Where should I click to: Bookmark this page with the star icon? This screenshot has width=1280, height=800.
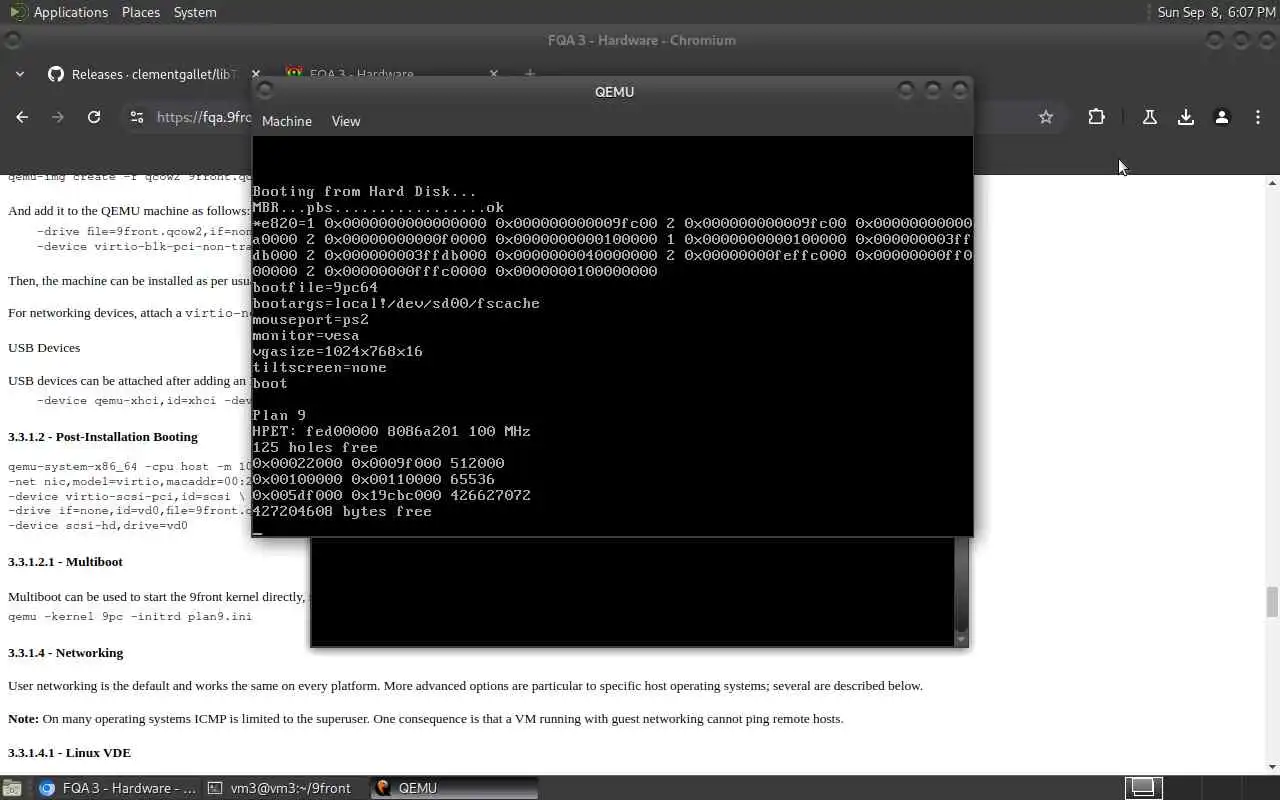(1046, 117)
